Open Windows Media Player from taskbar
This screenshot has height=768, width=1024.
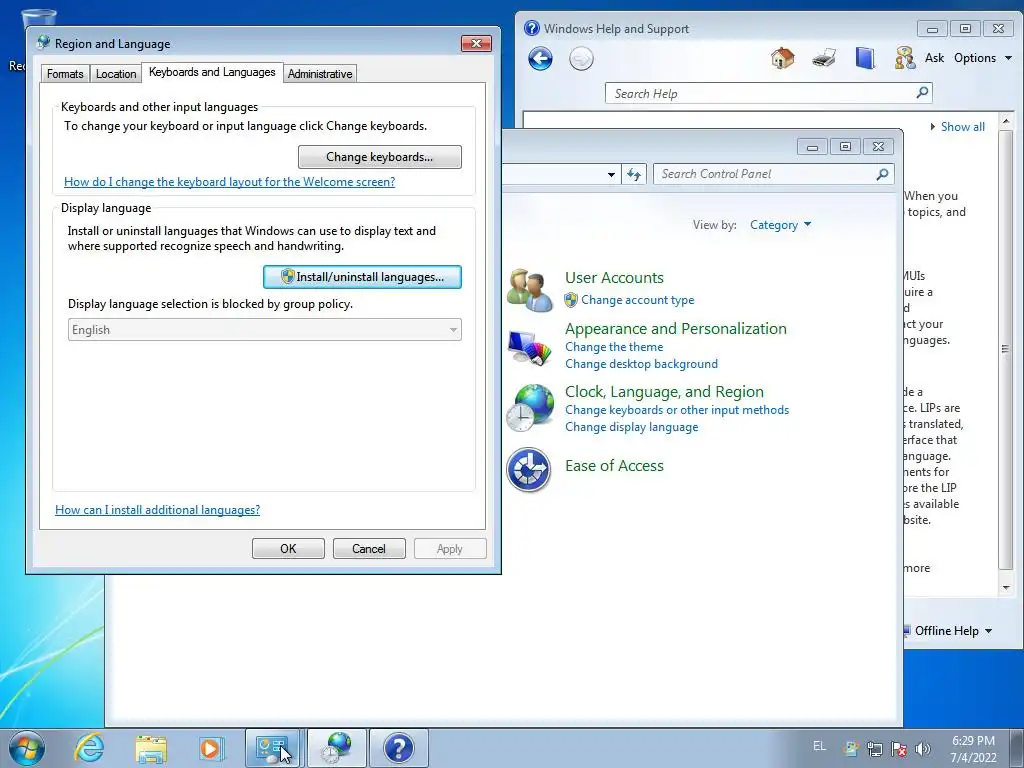[x=211, y=748]
